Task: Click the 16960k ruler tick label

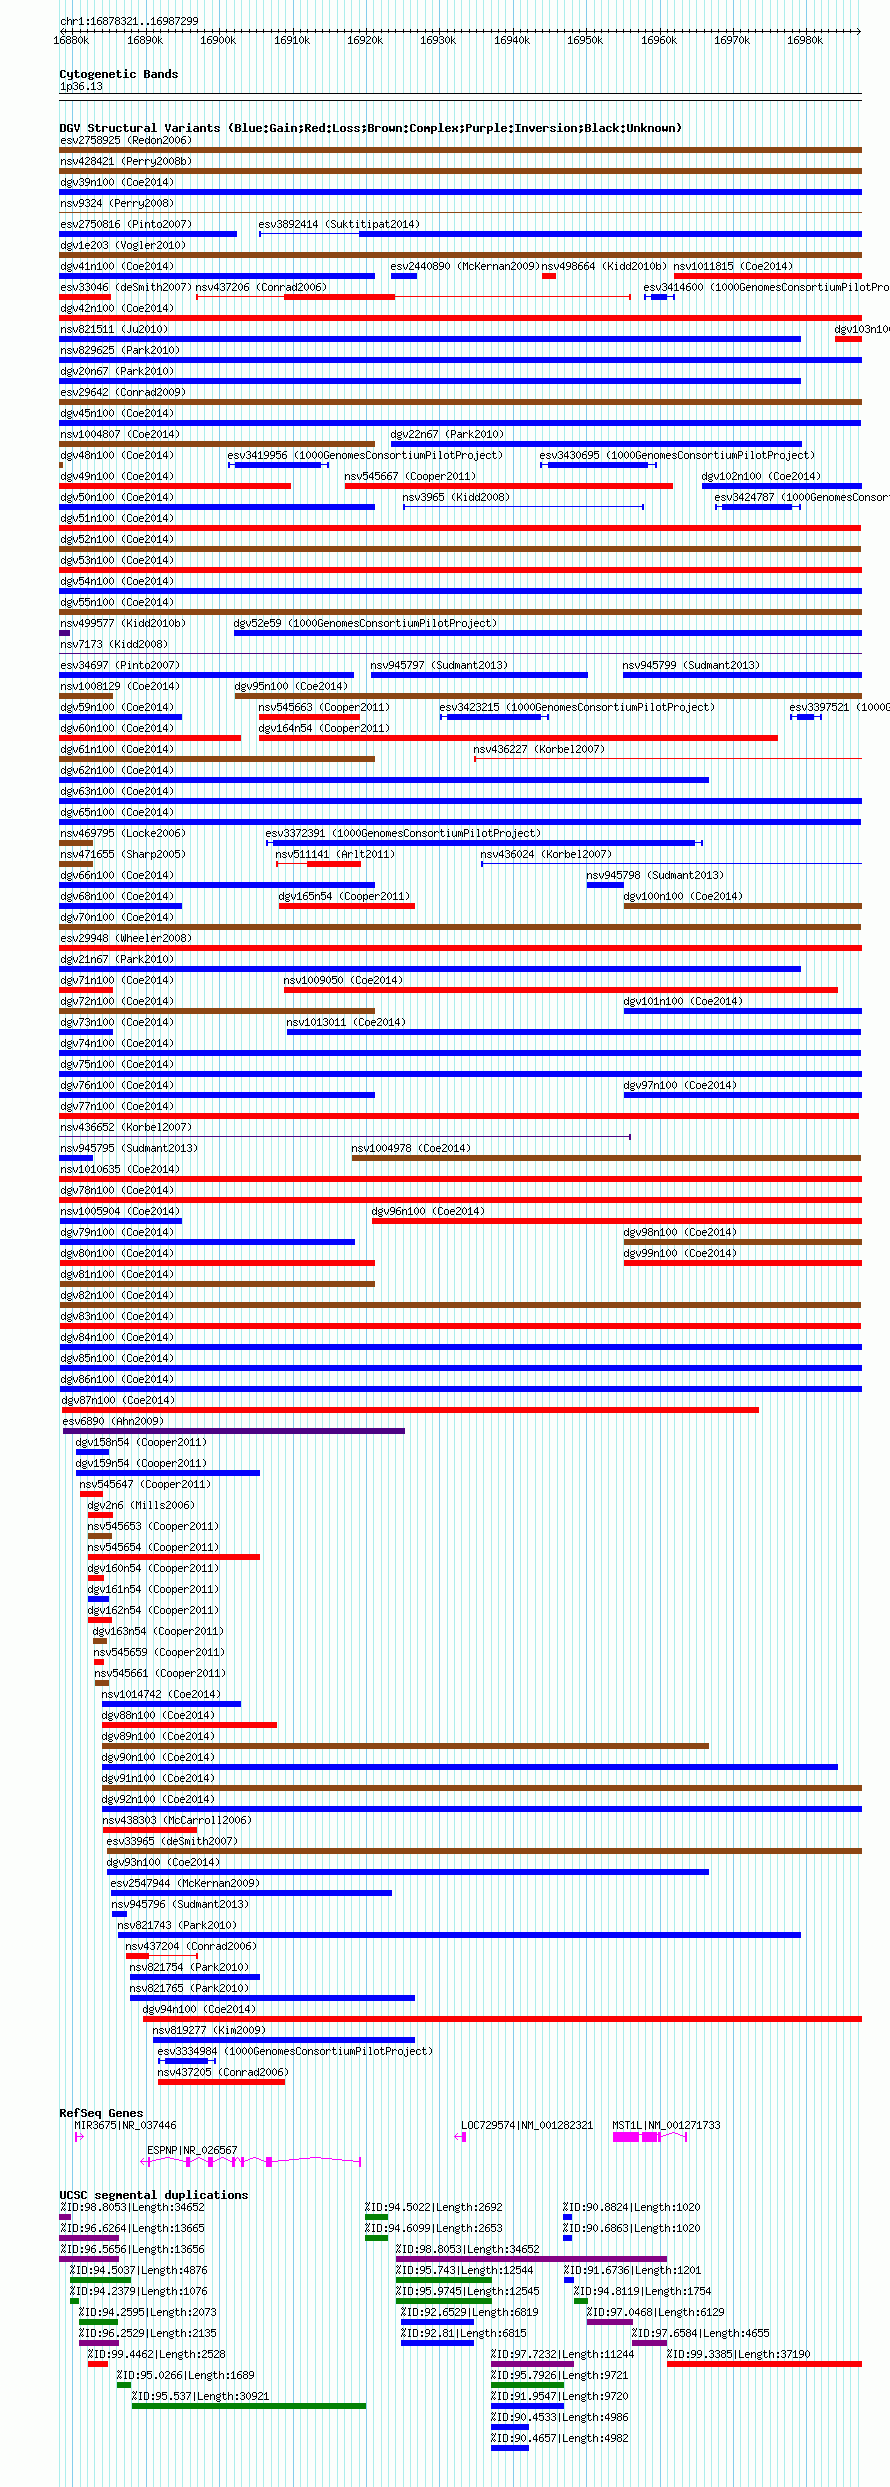Action: tap(659, 40)
